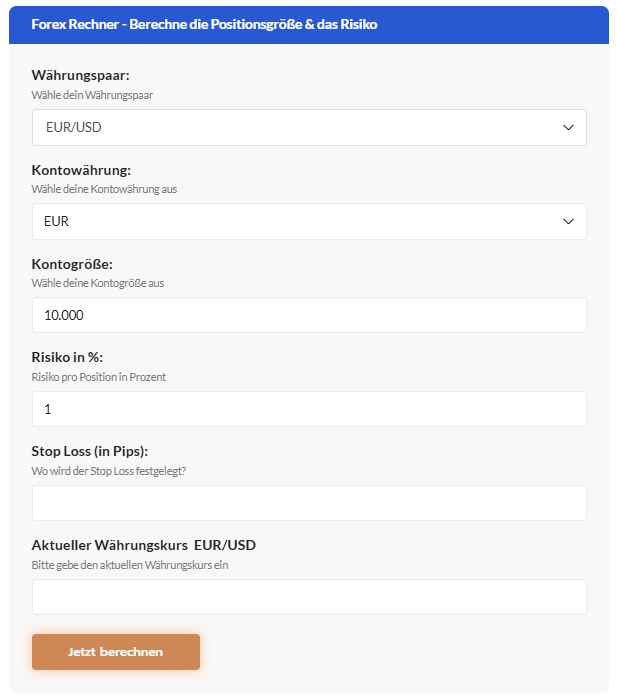Click the Stop Loss (in Pips) label

pos(90,451)
